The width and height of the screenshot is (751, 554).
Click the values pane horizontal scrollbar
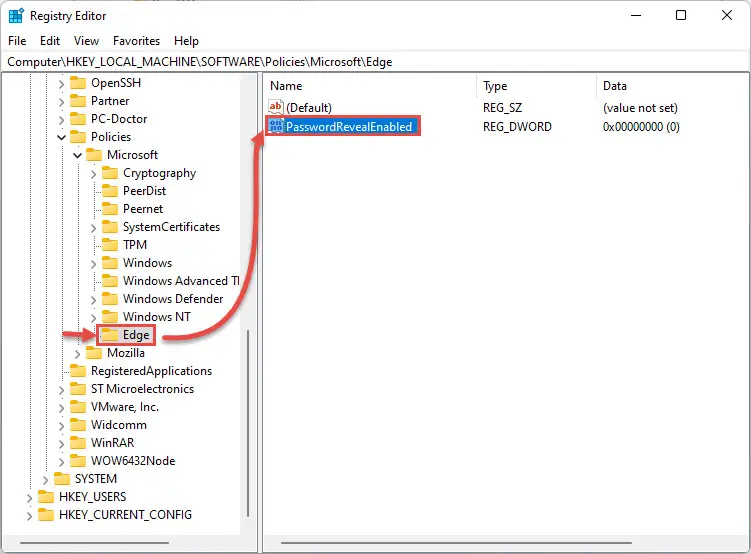click(x=456, y=543)
